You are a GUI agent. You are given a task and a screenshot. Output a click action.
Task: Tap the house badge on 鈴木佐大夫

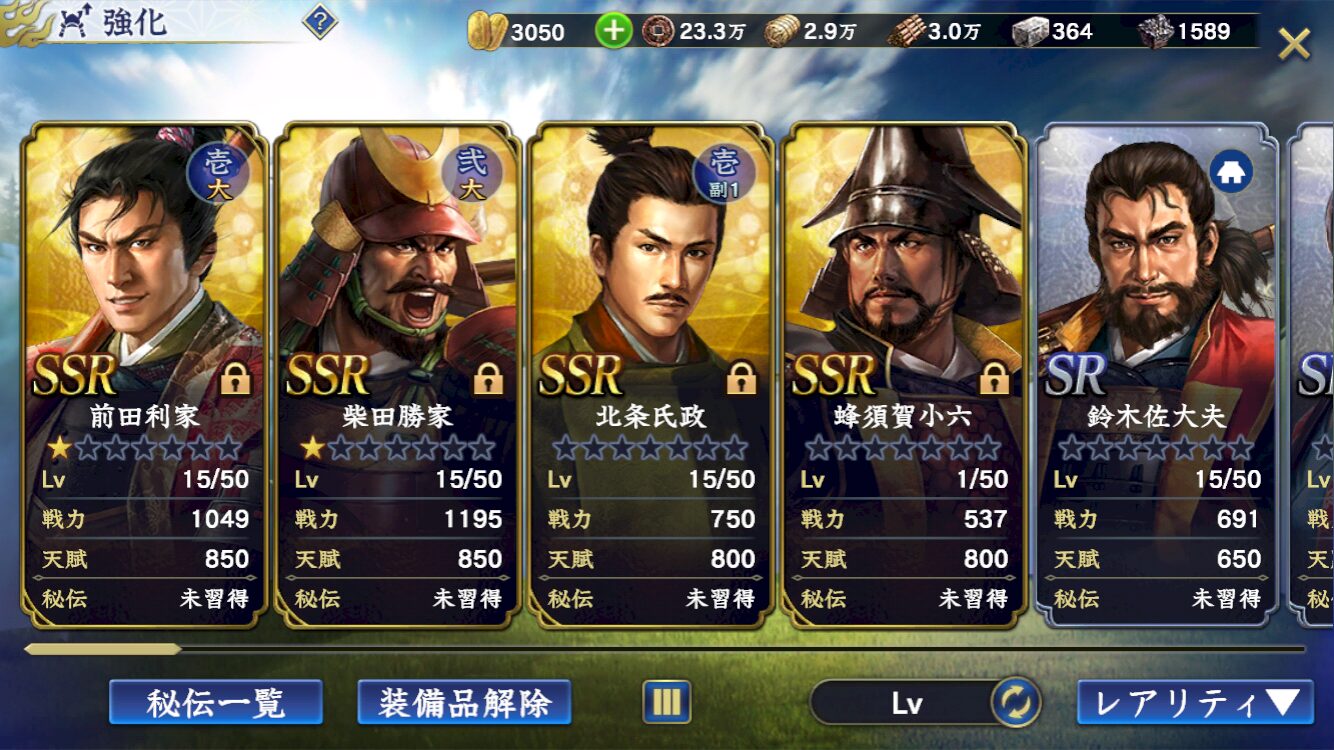click(x=1231, y=173)
